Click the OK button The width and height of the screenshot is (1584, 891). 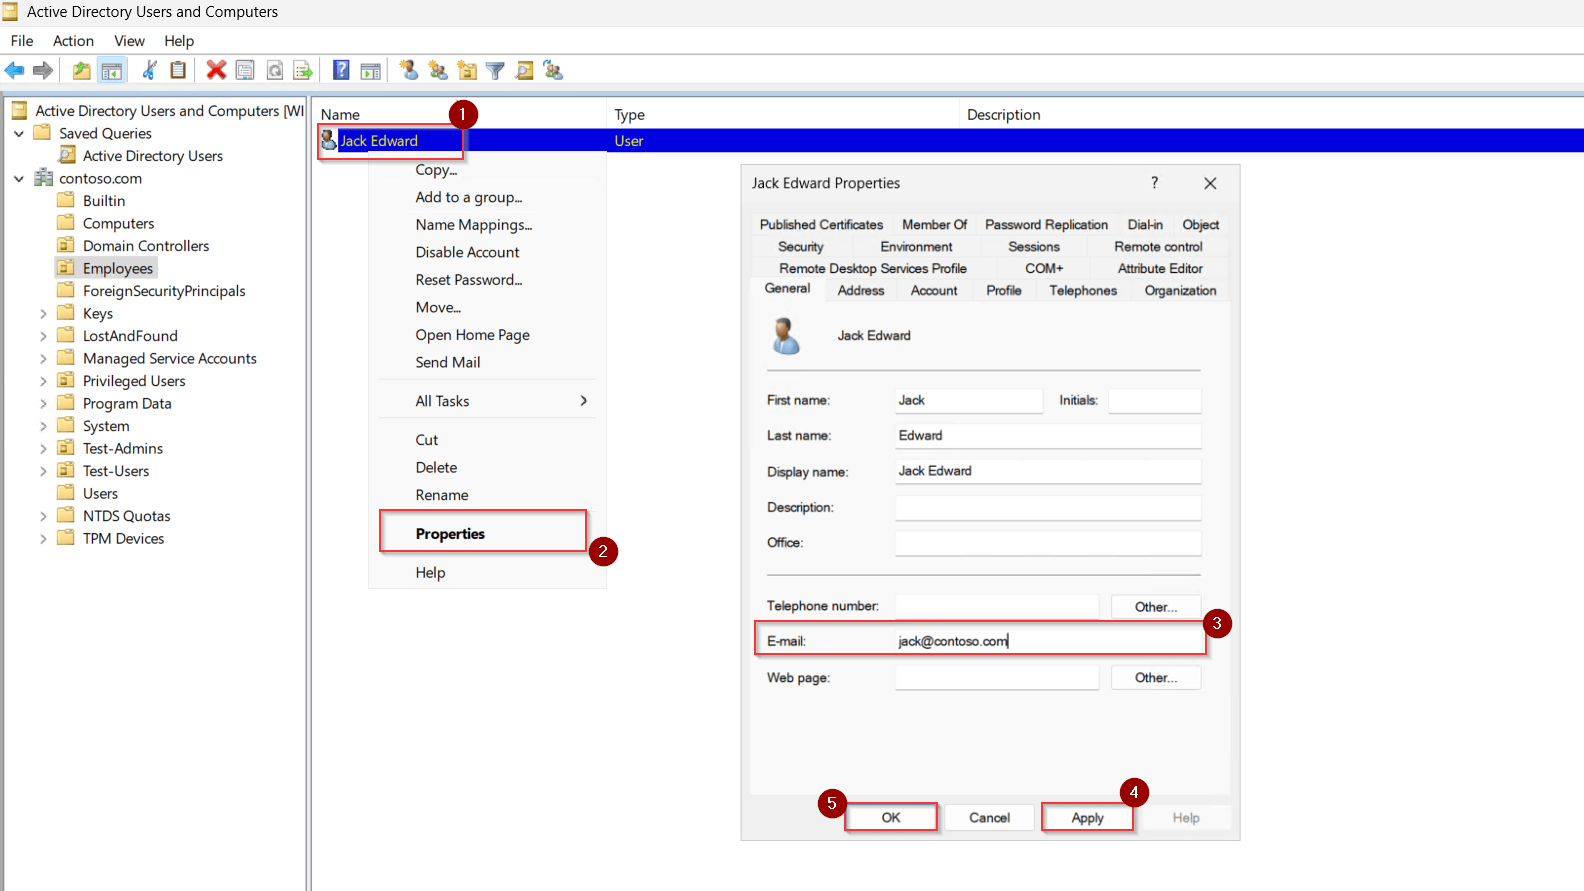[891, 818]
